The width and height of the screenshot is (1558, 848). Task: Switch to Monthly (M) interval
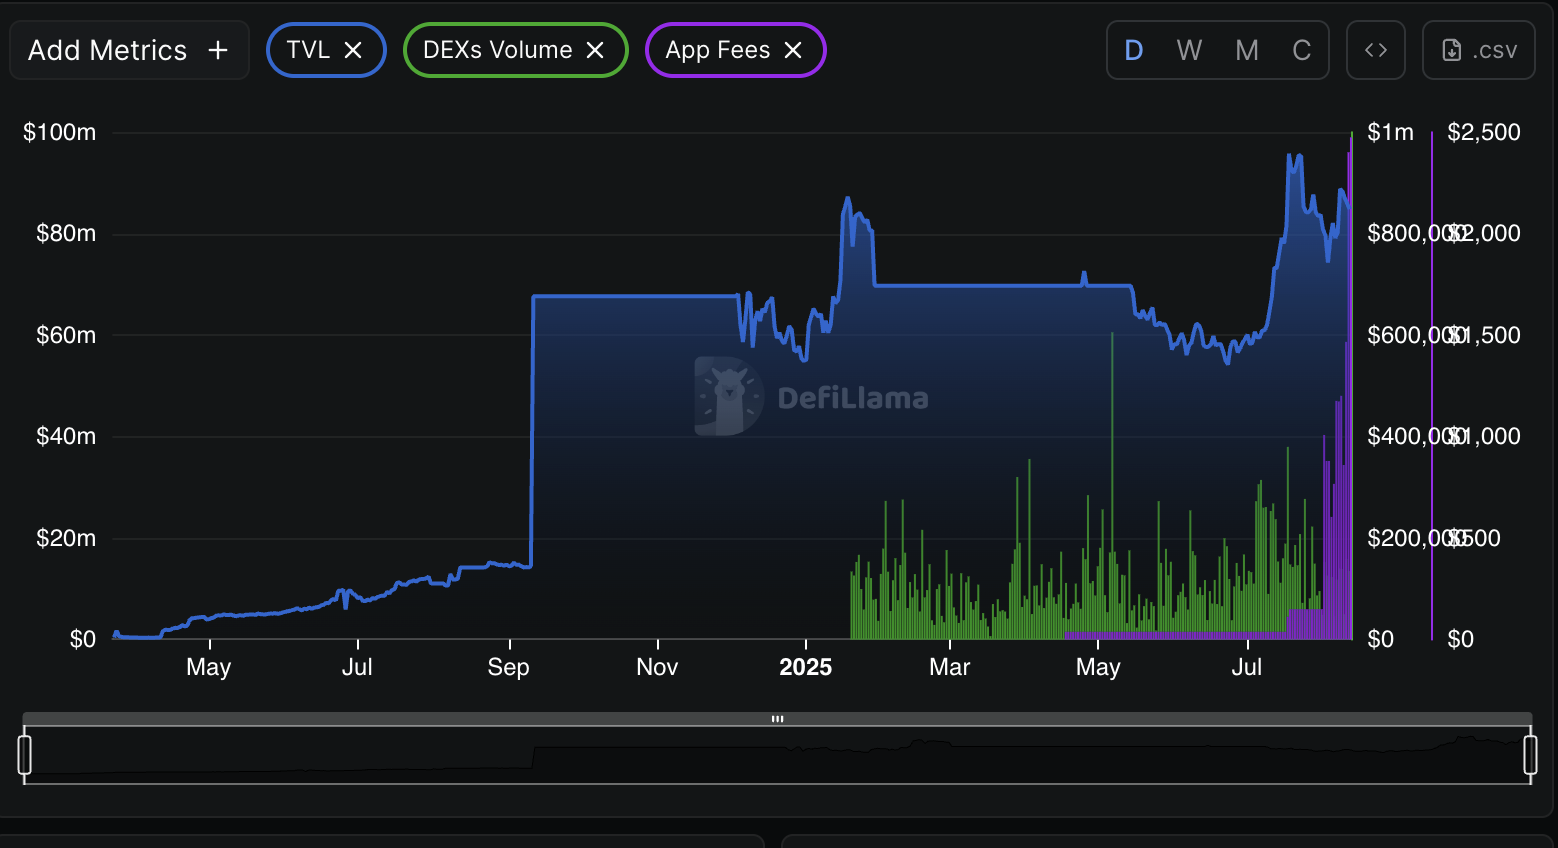(1247, 50)
